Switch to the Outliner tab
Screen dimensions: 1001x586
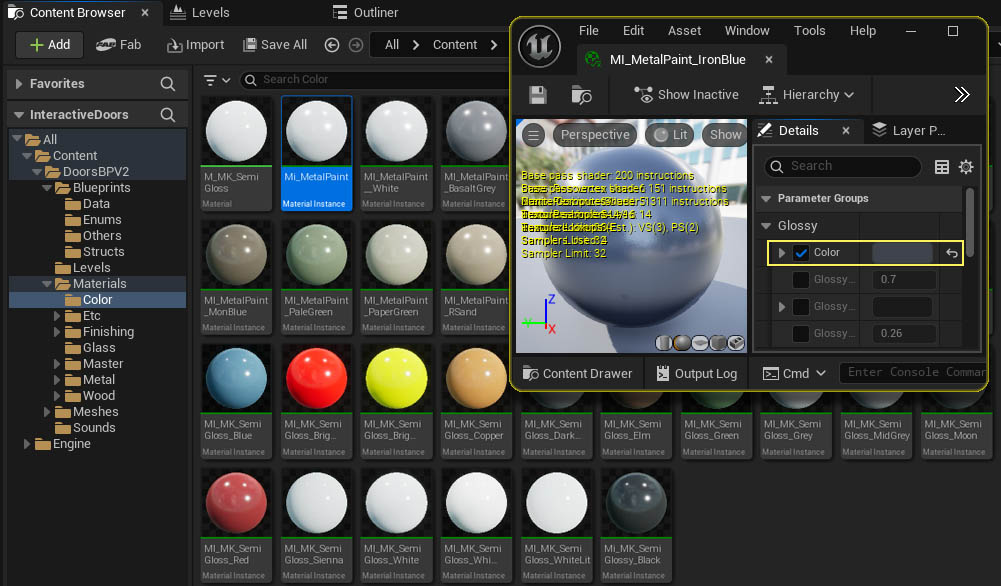point(366,12)
